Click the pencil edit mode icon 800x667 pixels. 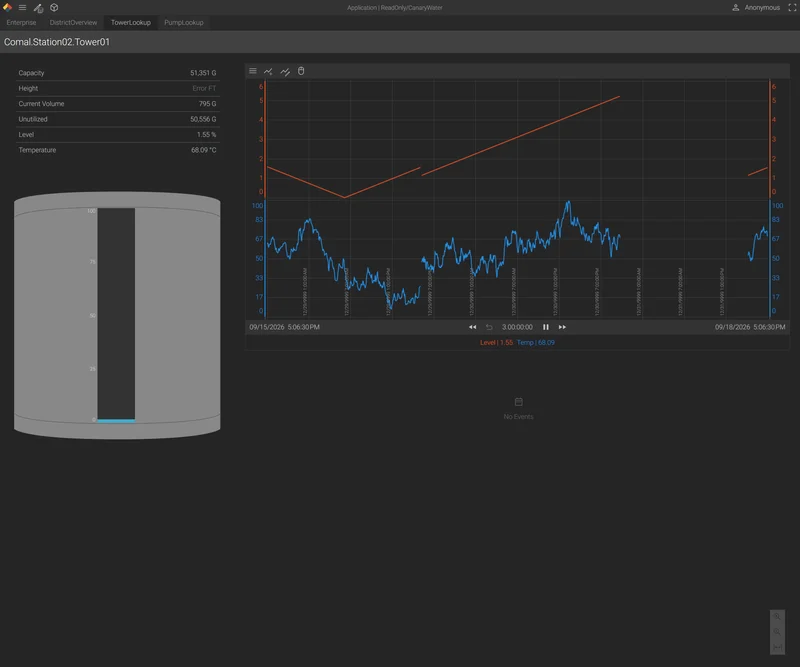38,8
